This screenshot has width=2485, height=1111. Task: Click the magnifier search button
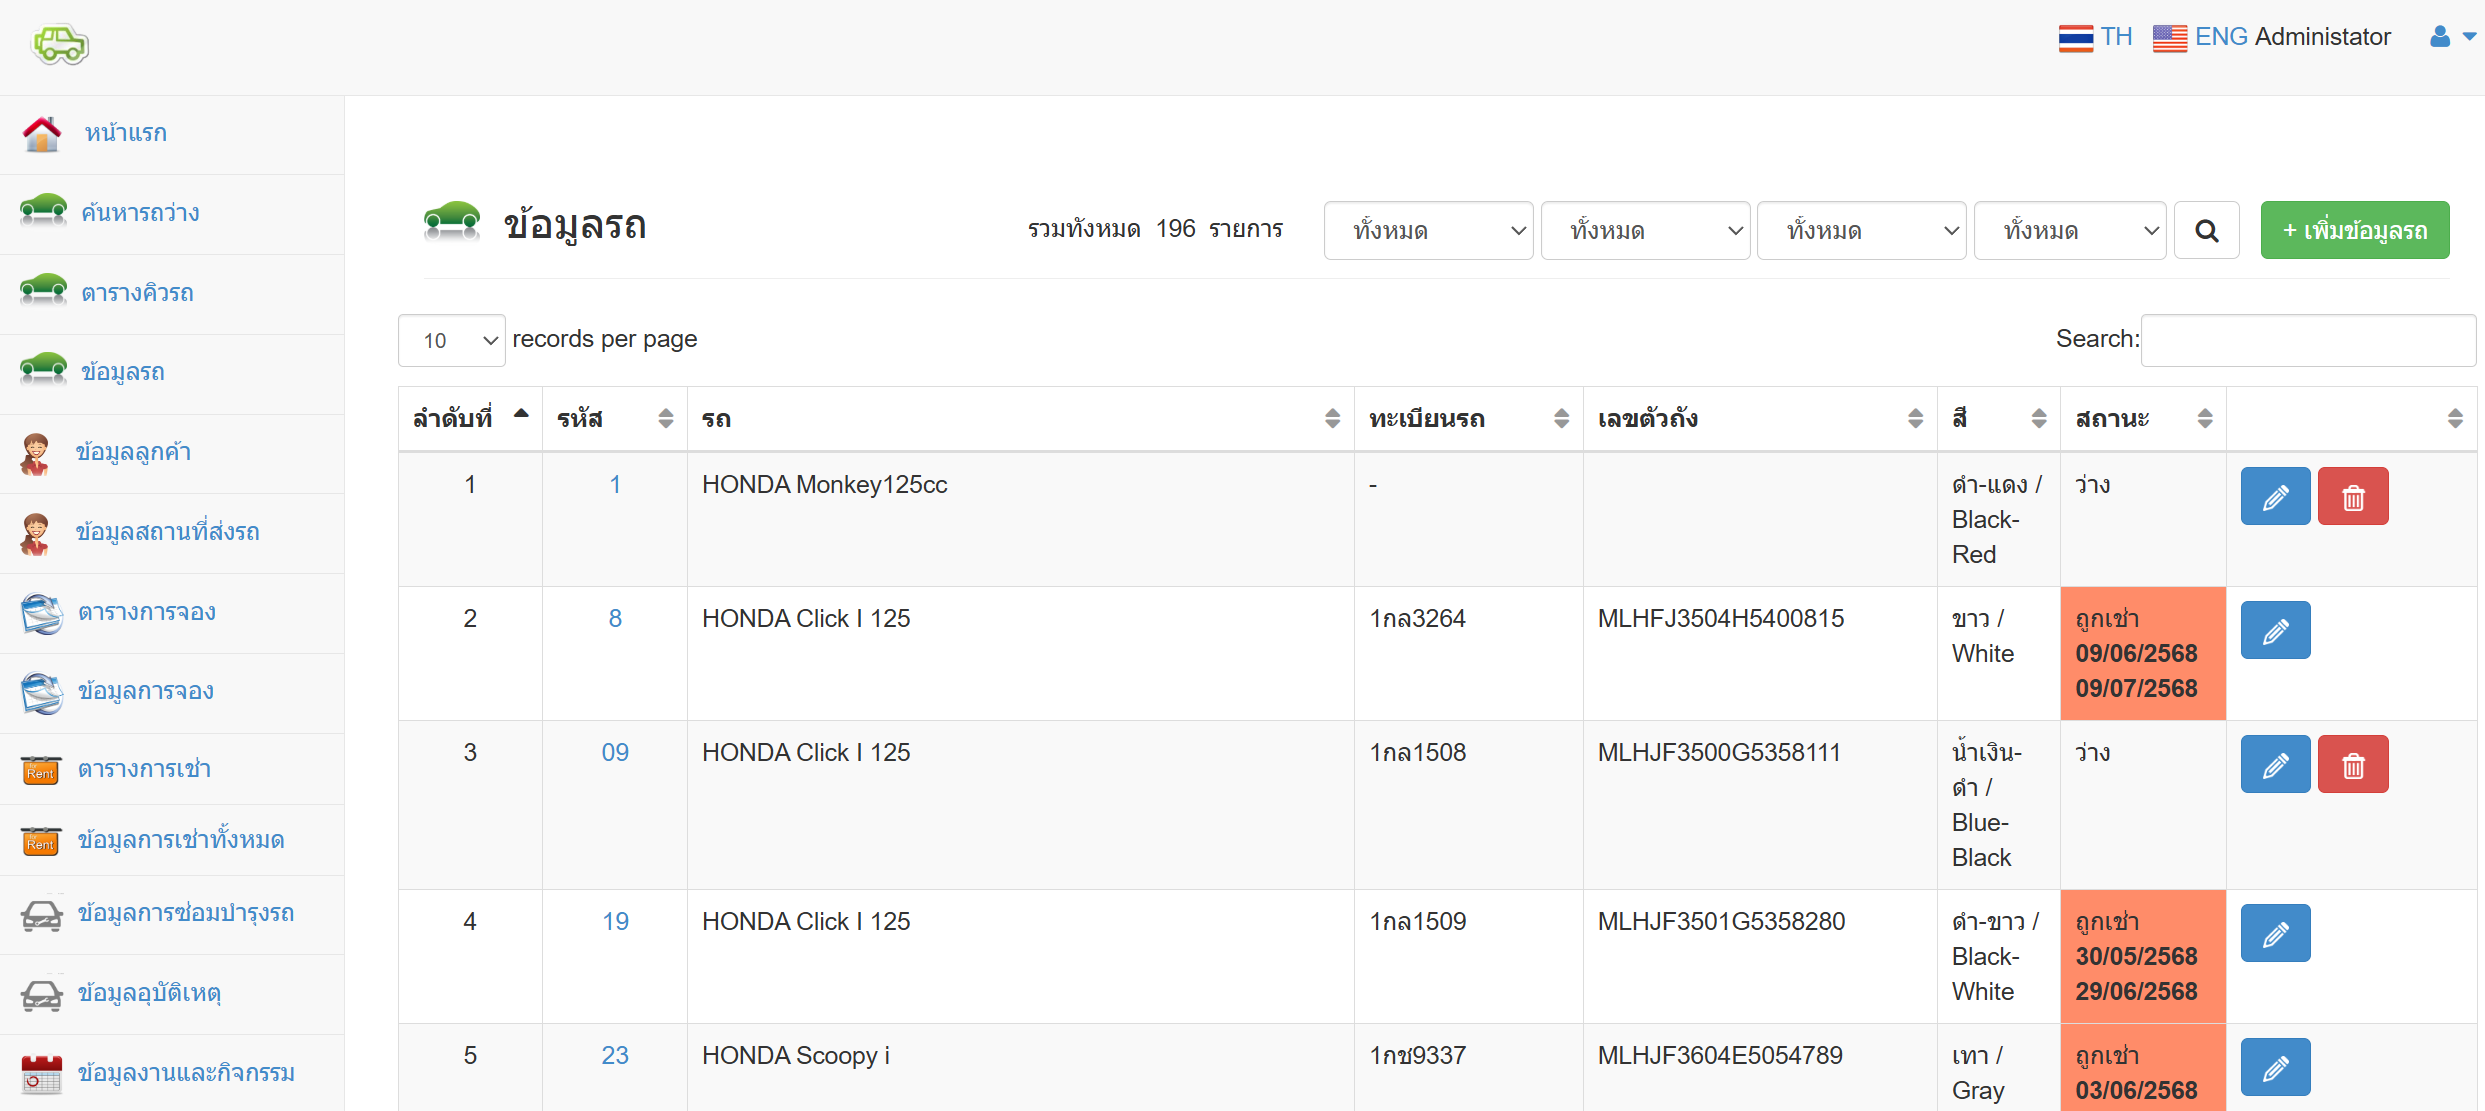pos(2207,231)
